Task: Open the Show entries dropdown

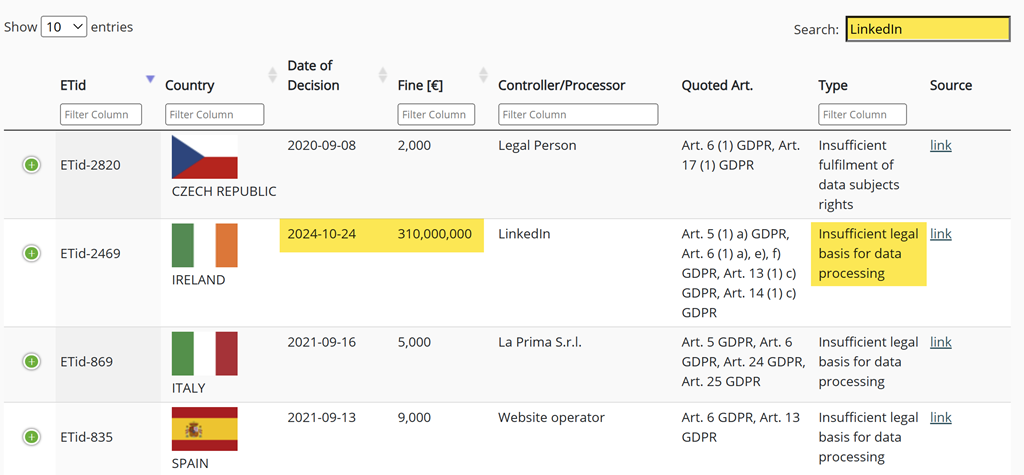Action: tap(64, 27)
